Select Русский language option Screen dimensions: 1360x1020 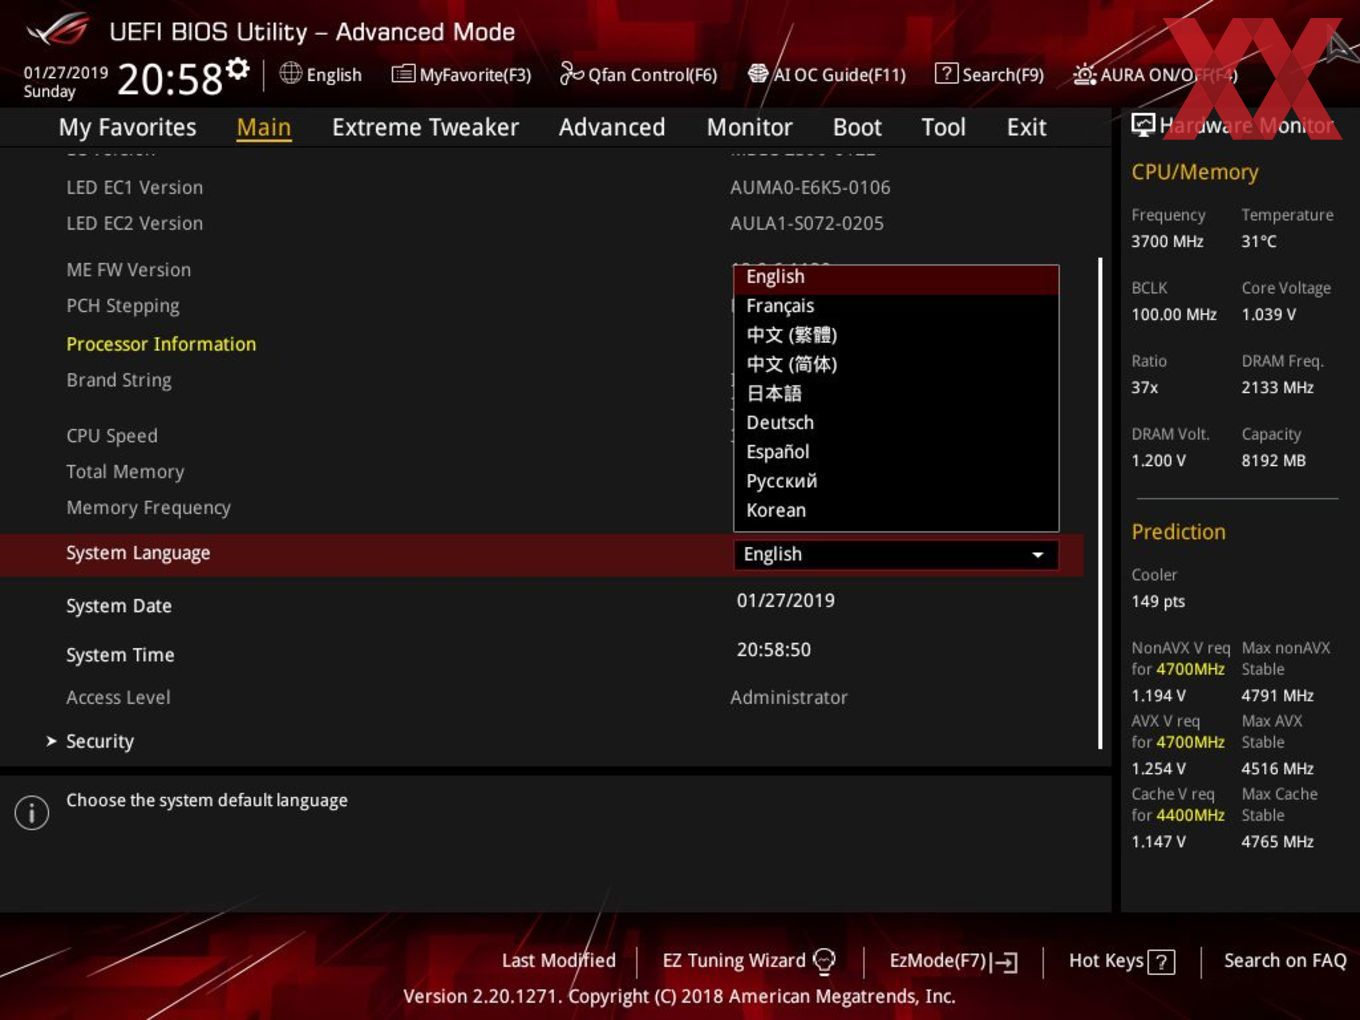[896, 480]
